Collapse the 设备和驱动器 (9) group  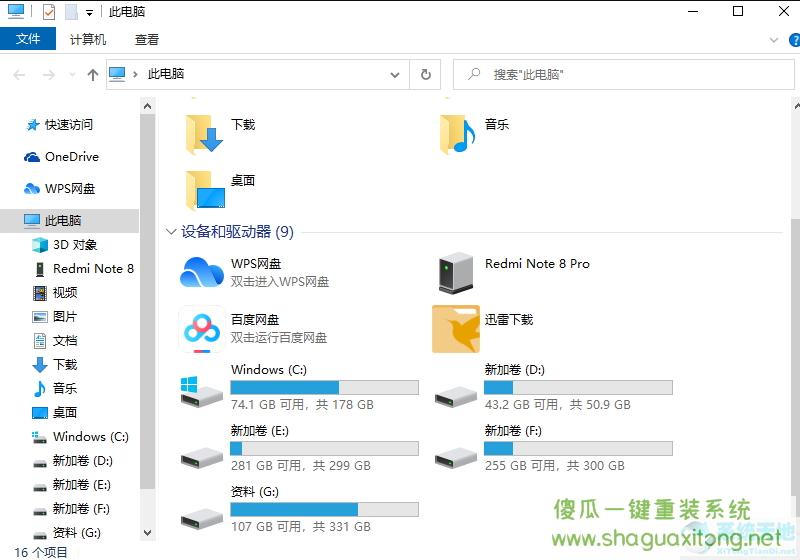tap(171, 232)
